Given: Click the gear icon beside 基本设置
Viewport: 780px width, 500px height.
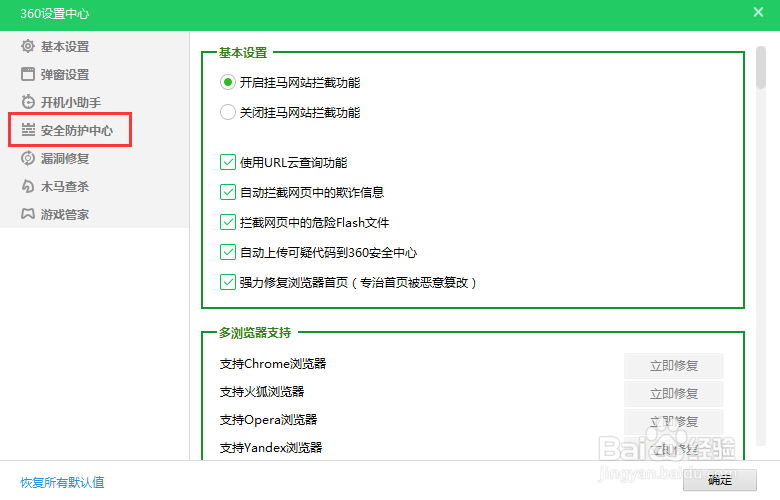Looking at the screenshot, I should click(28, 46).
